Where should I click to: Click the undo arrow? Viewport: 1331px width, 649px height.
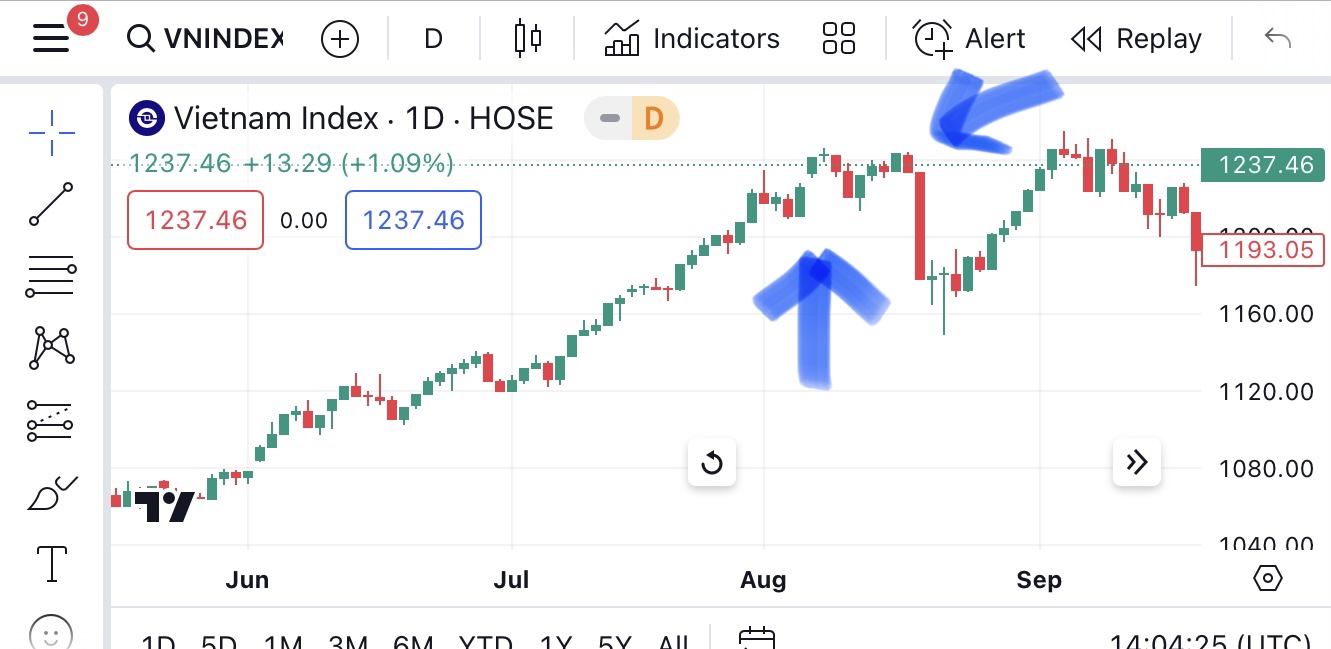[1277, 39]
